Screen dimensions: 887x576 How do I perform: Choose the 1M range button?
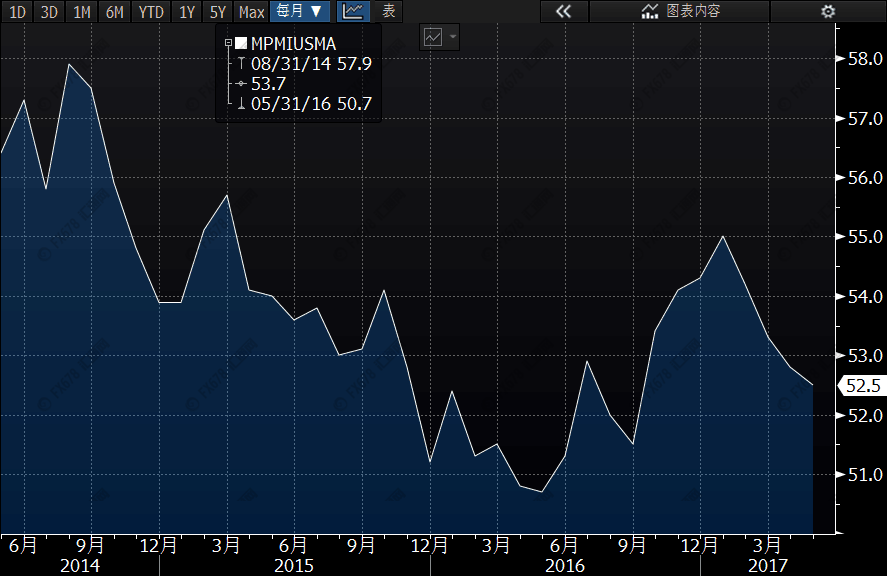point(82,12)
